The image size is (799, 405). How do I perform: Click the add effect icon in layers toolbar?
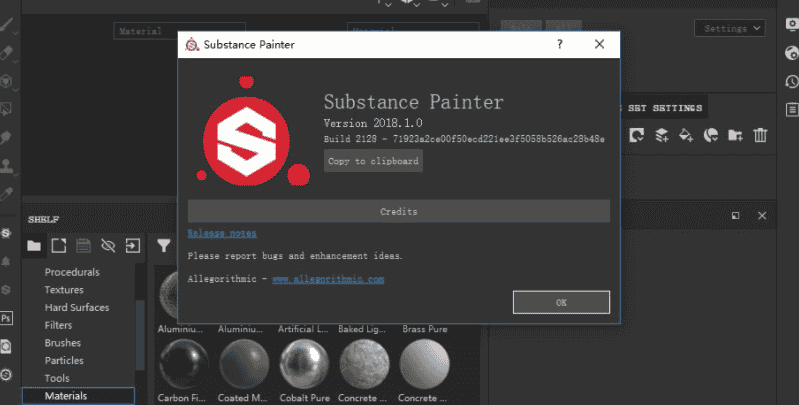(636, 135)
